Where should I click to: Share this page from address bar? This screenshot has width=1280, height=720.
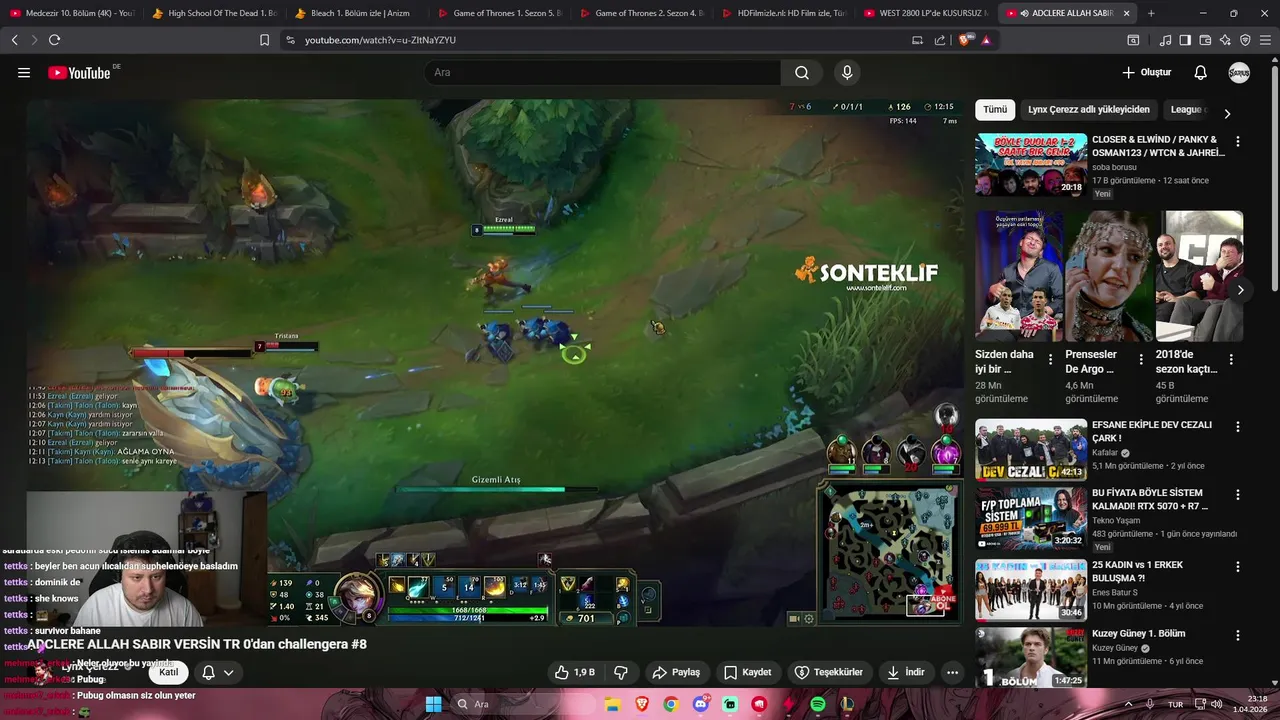pyautogui.click(x=940, y=40)
